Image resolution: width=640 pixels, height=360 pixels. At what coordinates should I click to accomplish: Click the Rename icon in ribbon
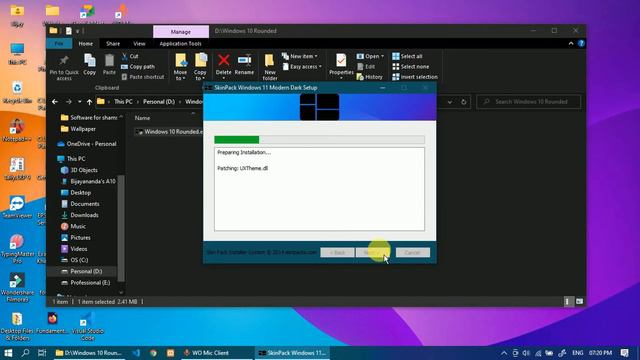point(244,60)
